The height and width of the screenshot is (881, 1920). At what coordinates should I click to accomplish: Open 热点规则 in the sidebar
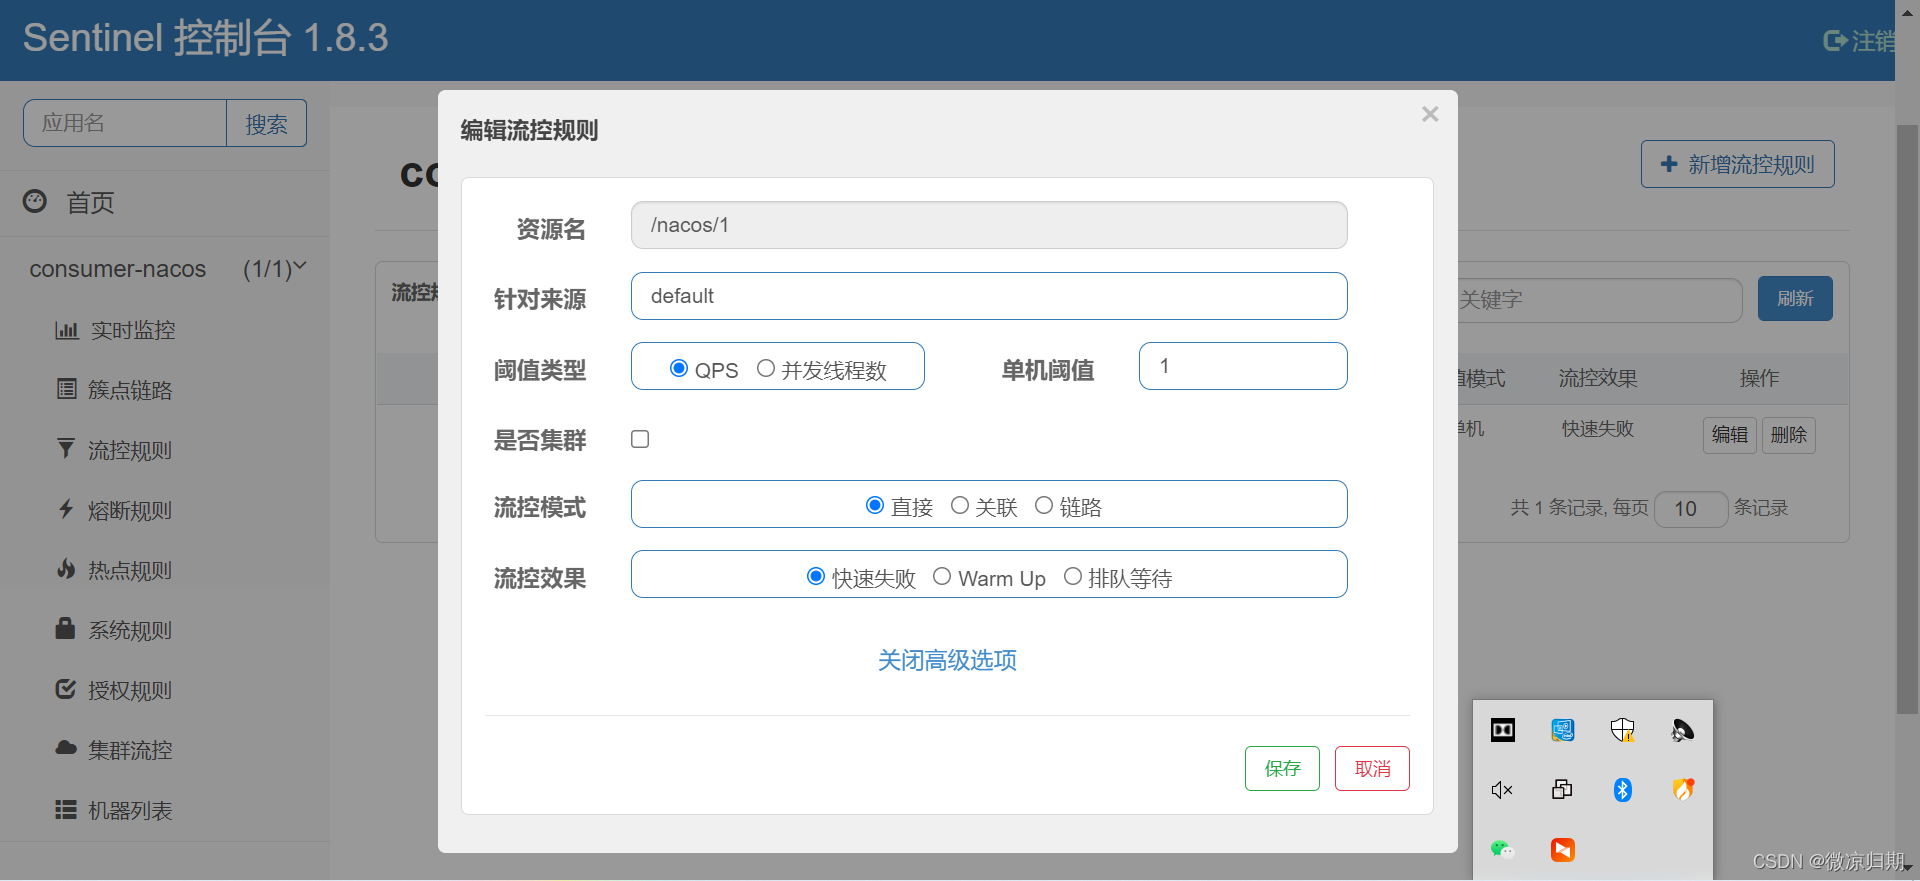130,570
